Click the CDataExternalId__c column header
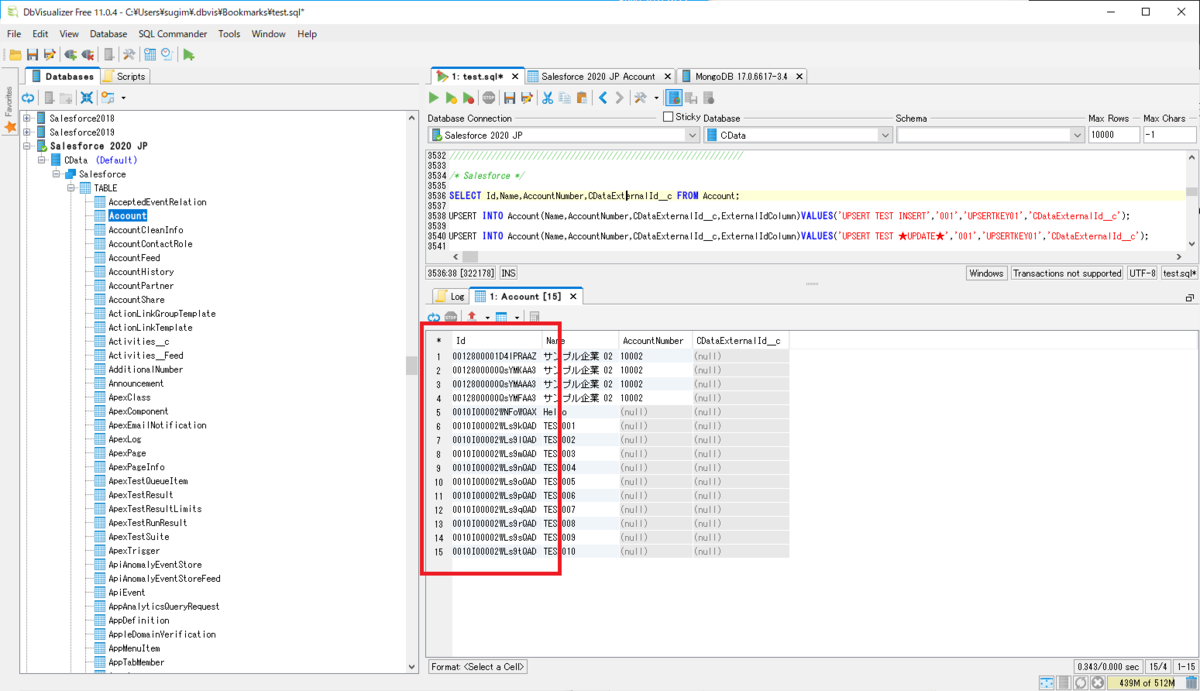 [741, 341]
